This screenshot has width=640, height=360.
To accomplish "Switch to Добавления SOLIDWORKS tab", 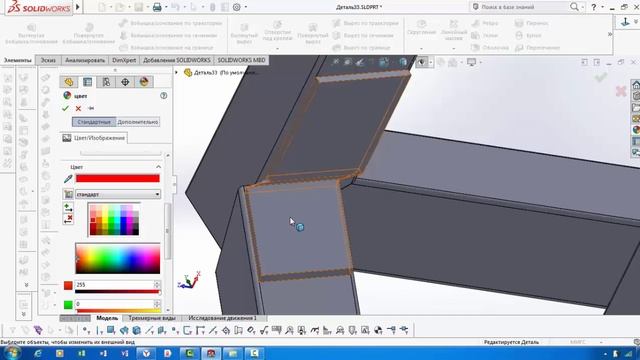I will [x=176, y=60].
